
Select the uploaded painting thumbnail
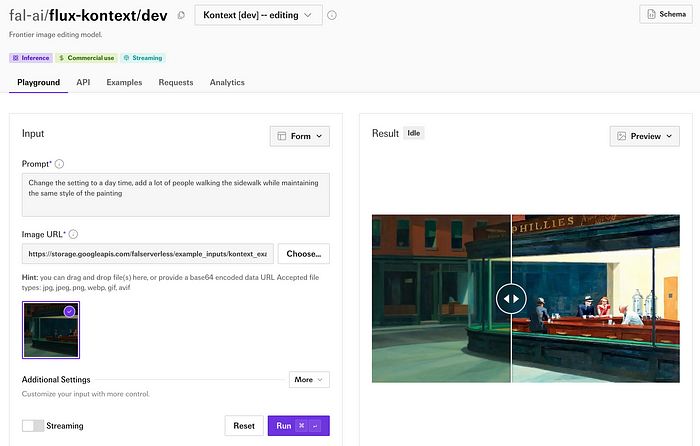coord(51,330)
